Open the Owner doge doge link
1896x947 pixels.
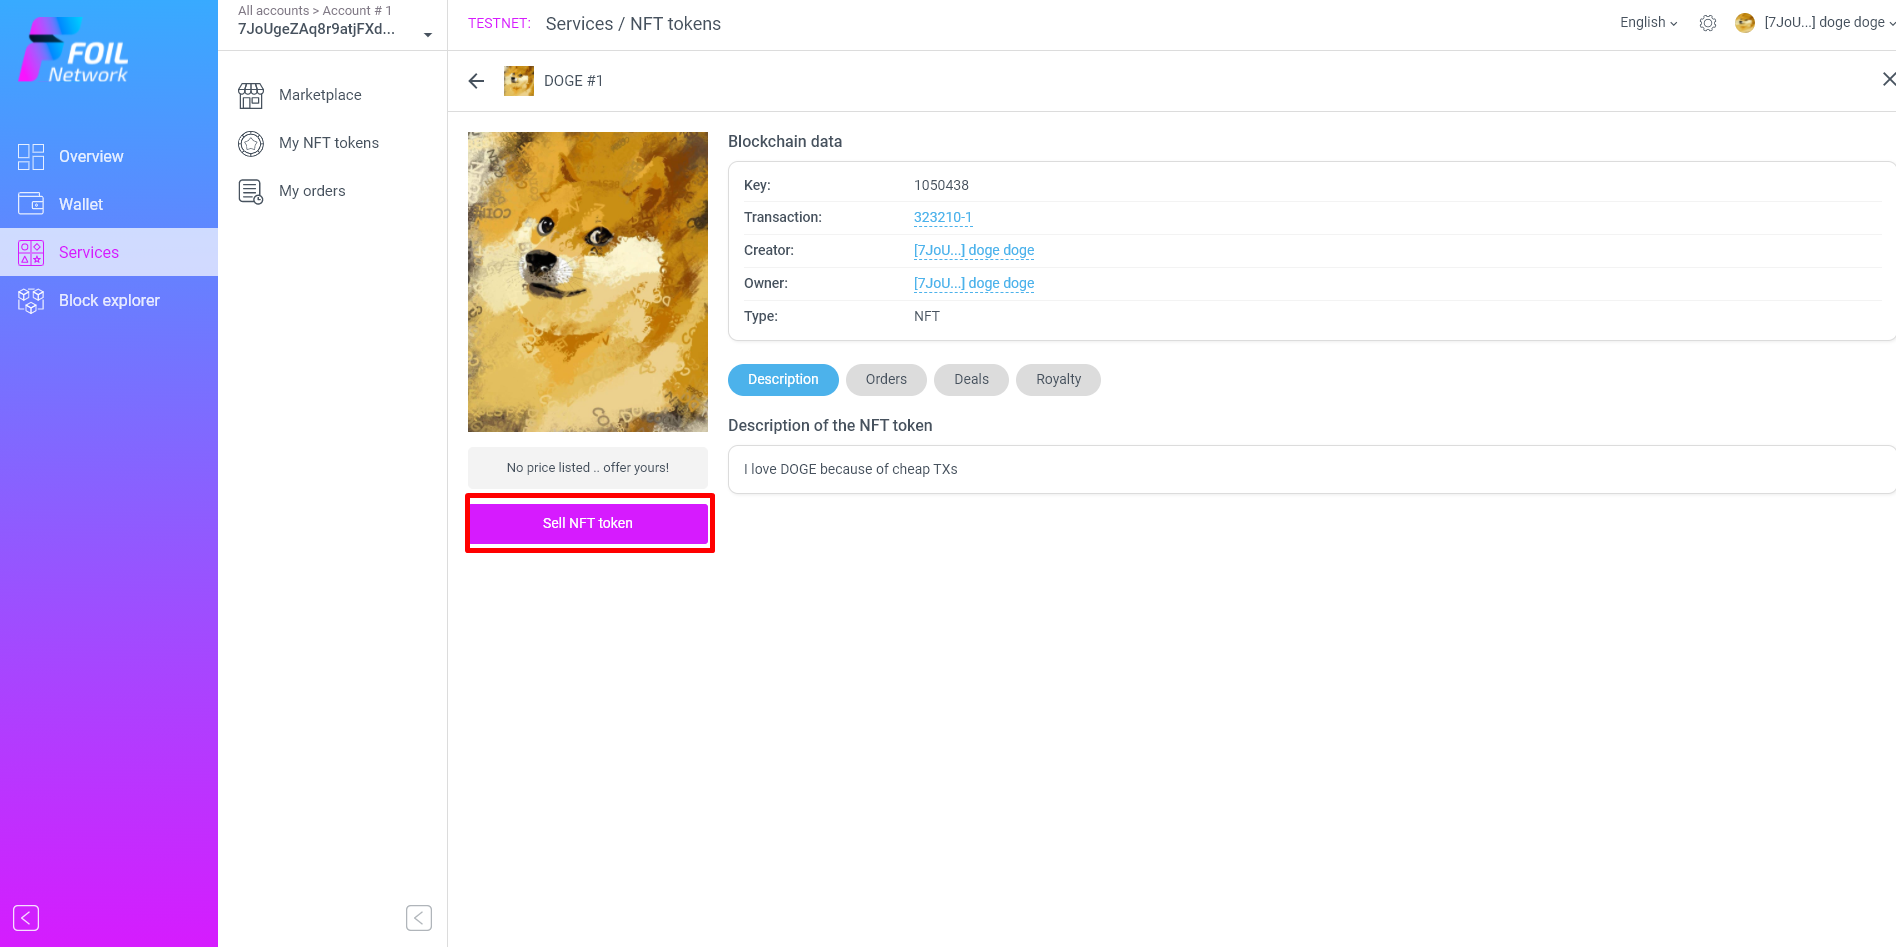[x=974, y=283]
